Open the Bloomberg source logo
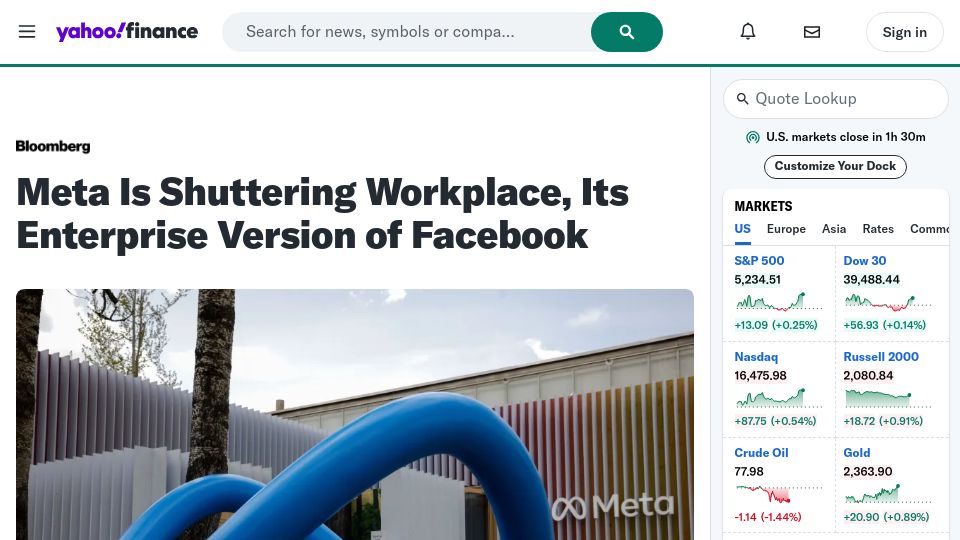960x540 pixels. (x=53, y=146)
